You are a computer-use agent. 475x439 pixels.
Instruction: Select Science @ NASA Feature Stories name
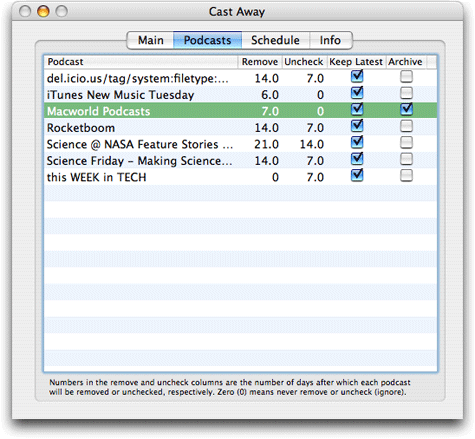pyautogui.click(x=140, y=144)
